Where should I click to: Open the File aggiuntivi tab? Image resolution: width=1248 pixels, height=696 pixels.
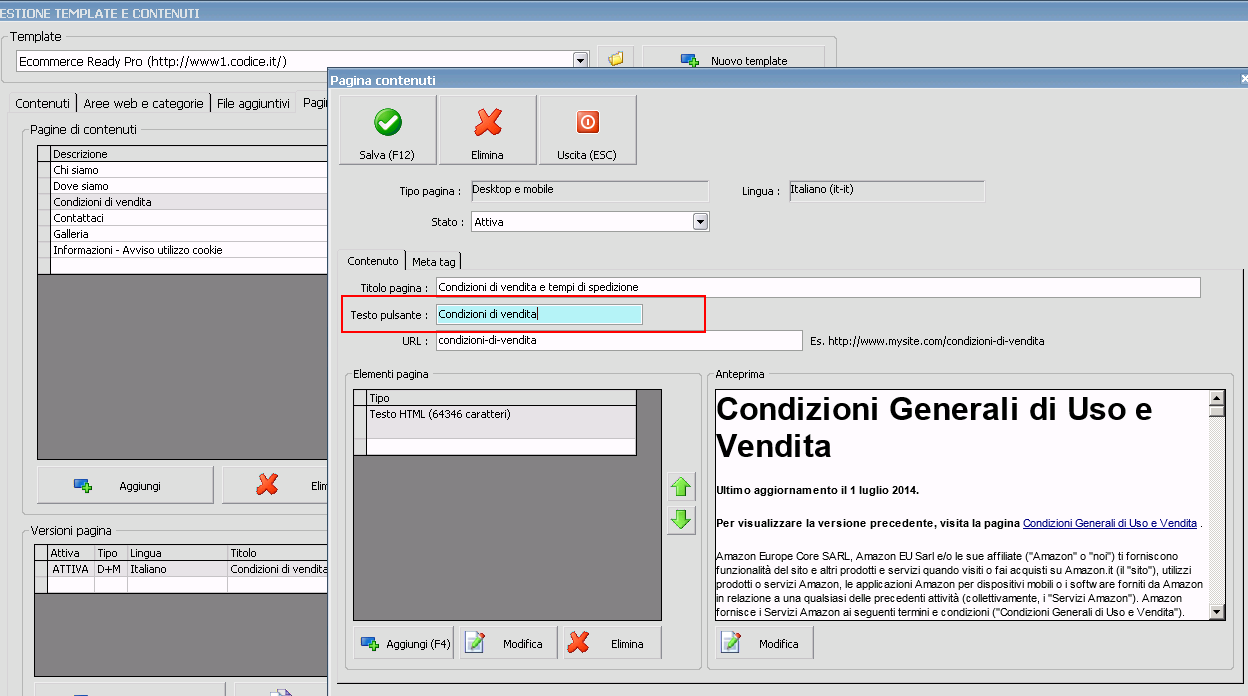tap(254, 103)
